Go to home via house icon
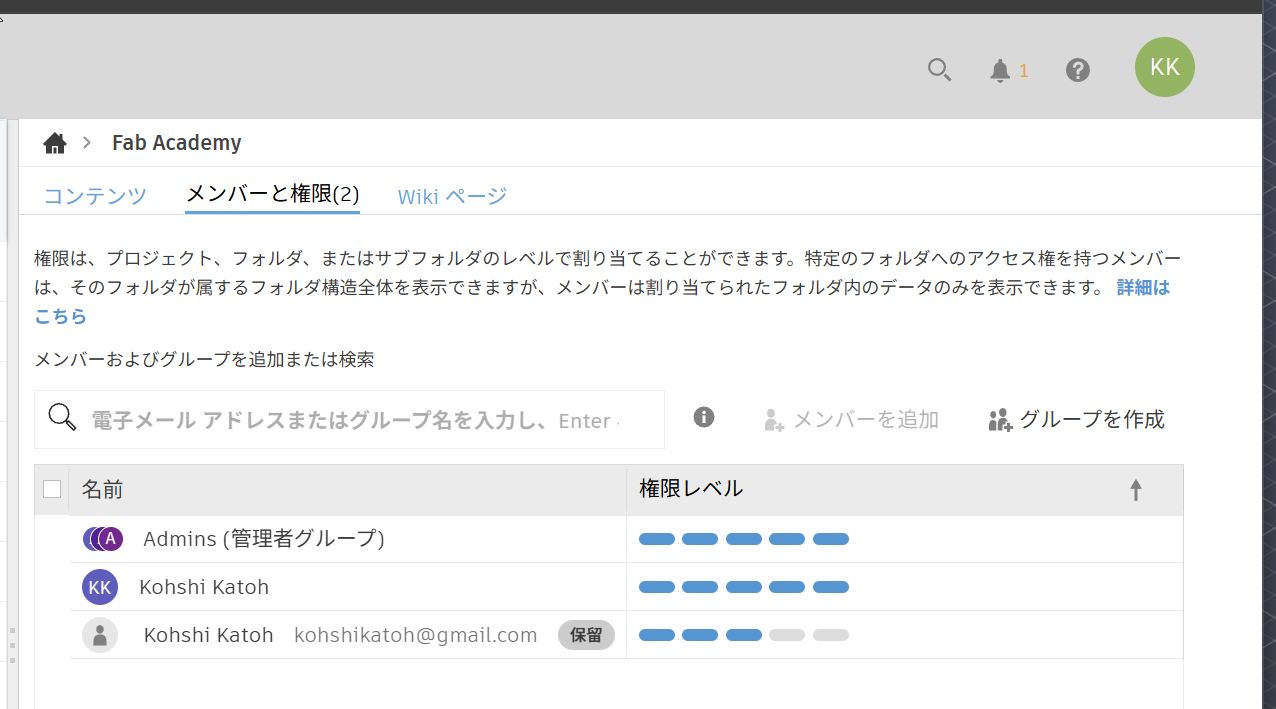 click(55, 143)
